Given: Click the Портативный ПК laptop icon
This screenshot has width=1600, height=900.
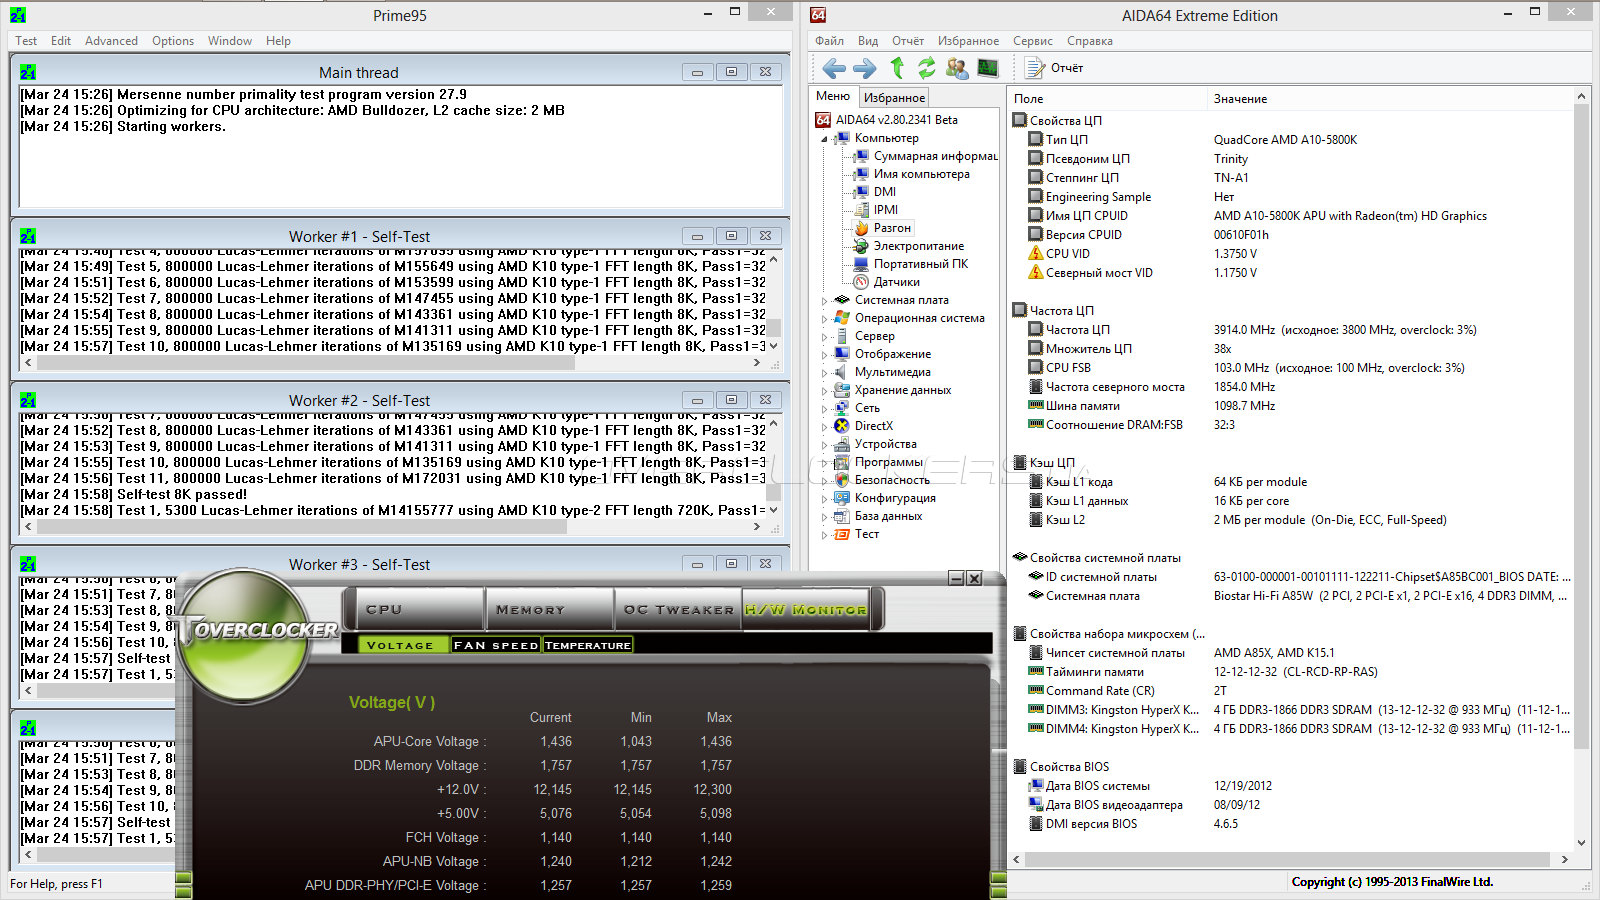Looking at the screenshot, I should coord(861,264).
